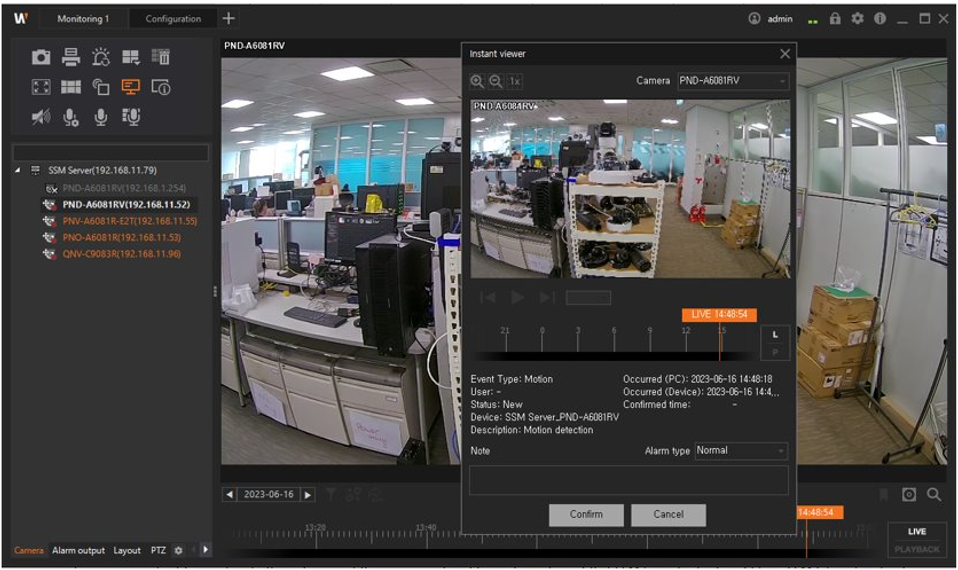958x570 pixels.
Task: Click the orange monitor icon
Action: click(130, 88)
